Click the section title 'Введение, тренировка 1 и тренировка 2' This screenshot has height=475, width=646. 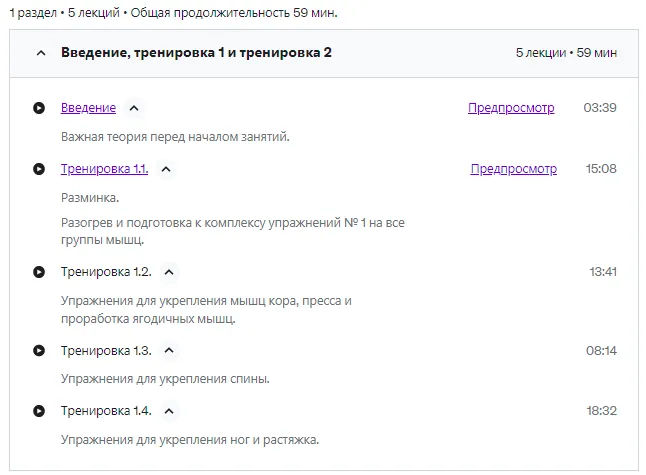[196, 53]
